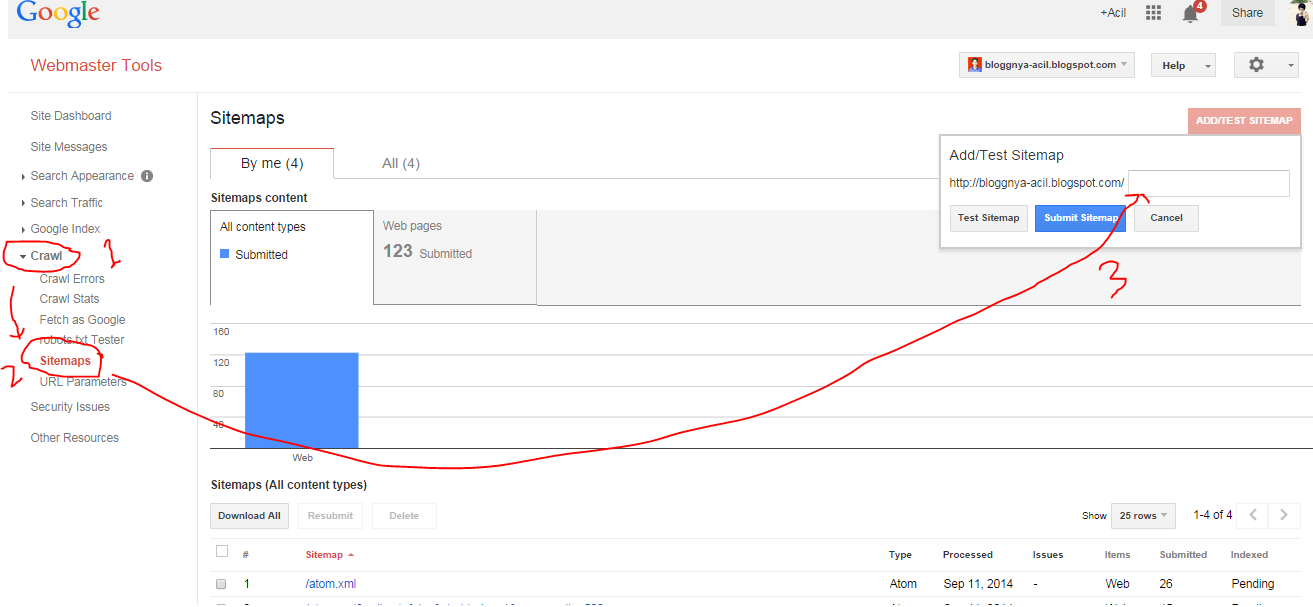Click the Test Sitemap button
1313x607 pixels.
click(x=988, y=218)
